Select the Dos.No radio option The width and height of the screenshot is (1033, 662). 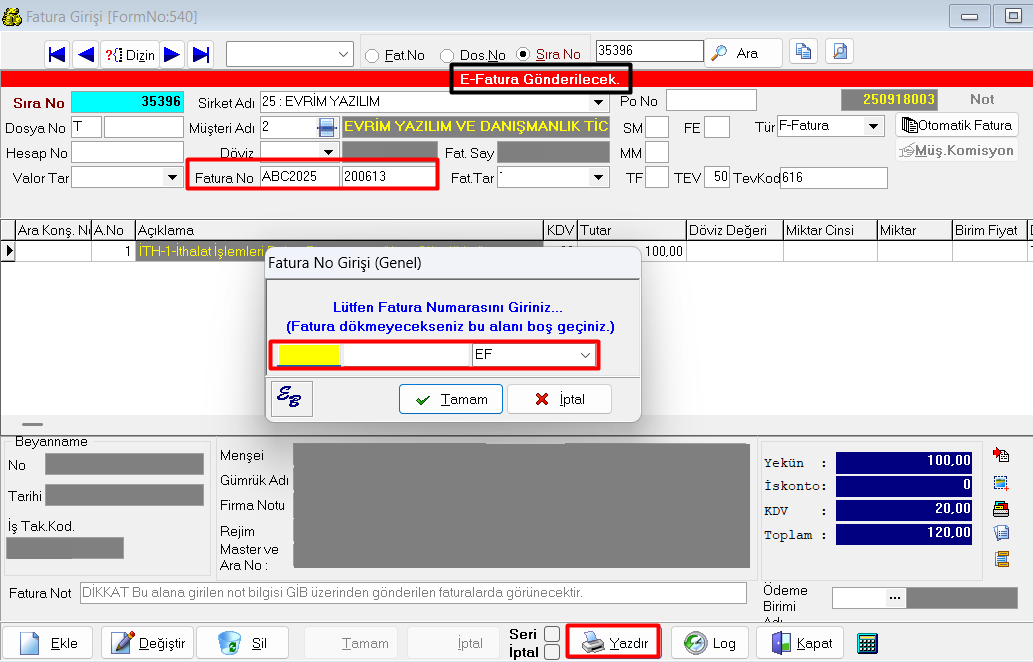[x=447, y=56]
